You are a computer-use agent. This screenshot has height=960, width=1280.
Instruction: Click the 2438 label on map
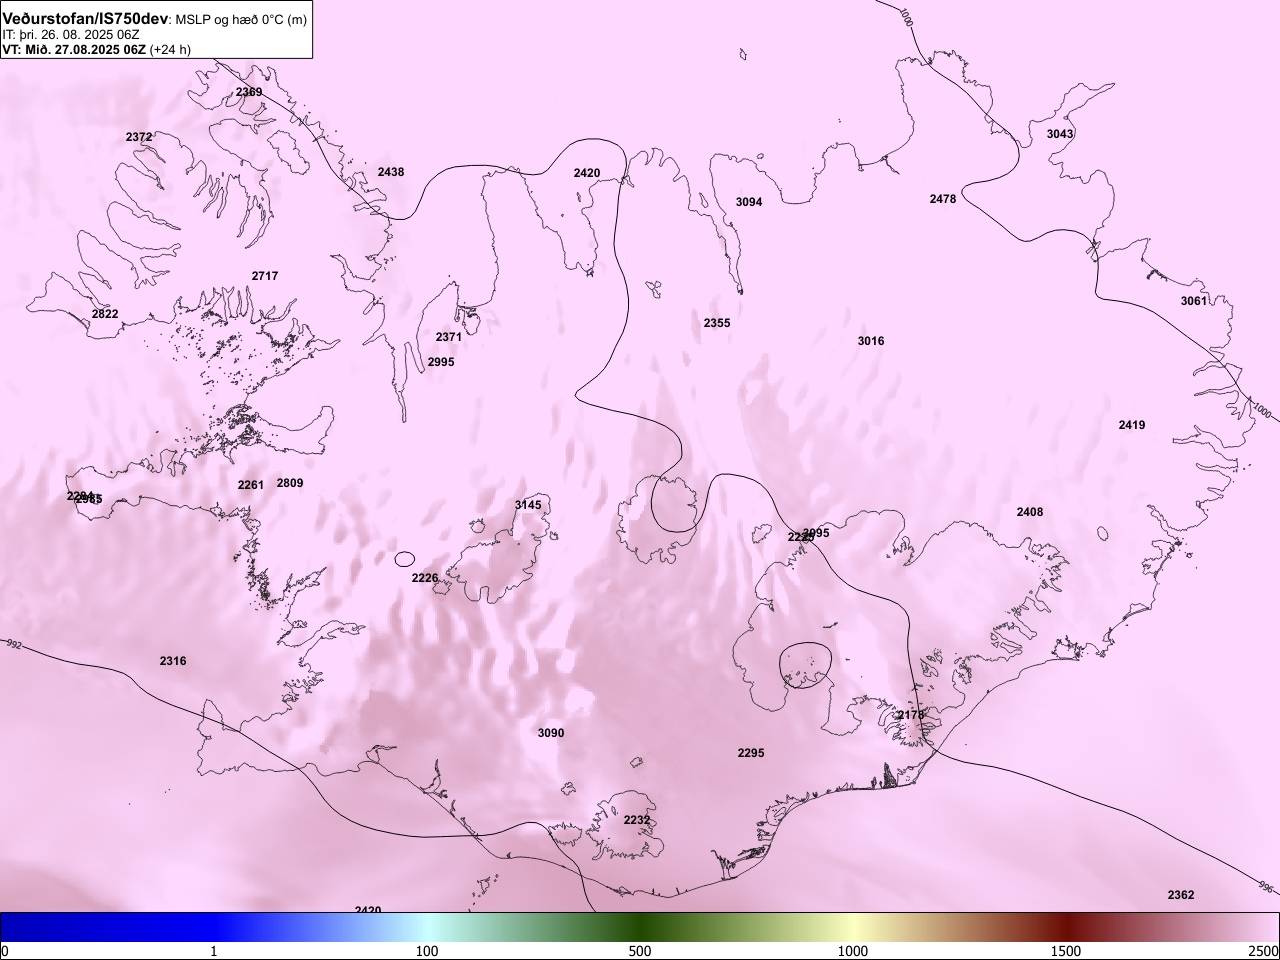click(391, 172)
